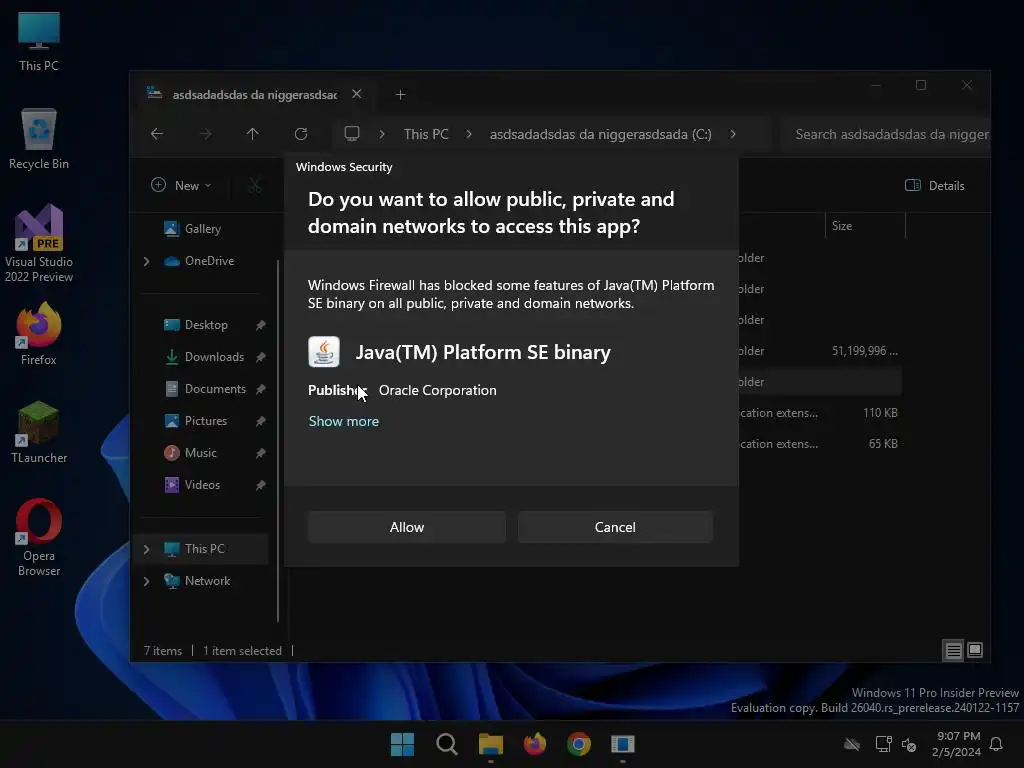Launch Firefox from the desktop shortcut
Viewport: 1024px width, 768px height.
pyautogui.click(x=39, y=333)
